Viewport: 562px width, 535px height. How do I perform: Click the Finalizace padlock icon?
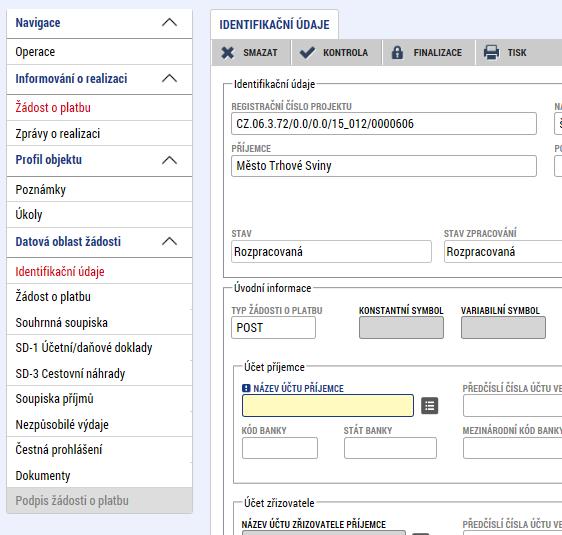coord(397,52)
